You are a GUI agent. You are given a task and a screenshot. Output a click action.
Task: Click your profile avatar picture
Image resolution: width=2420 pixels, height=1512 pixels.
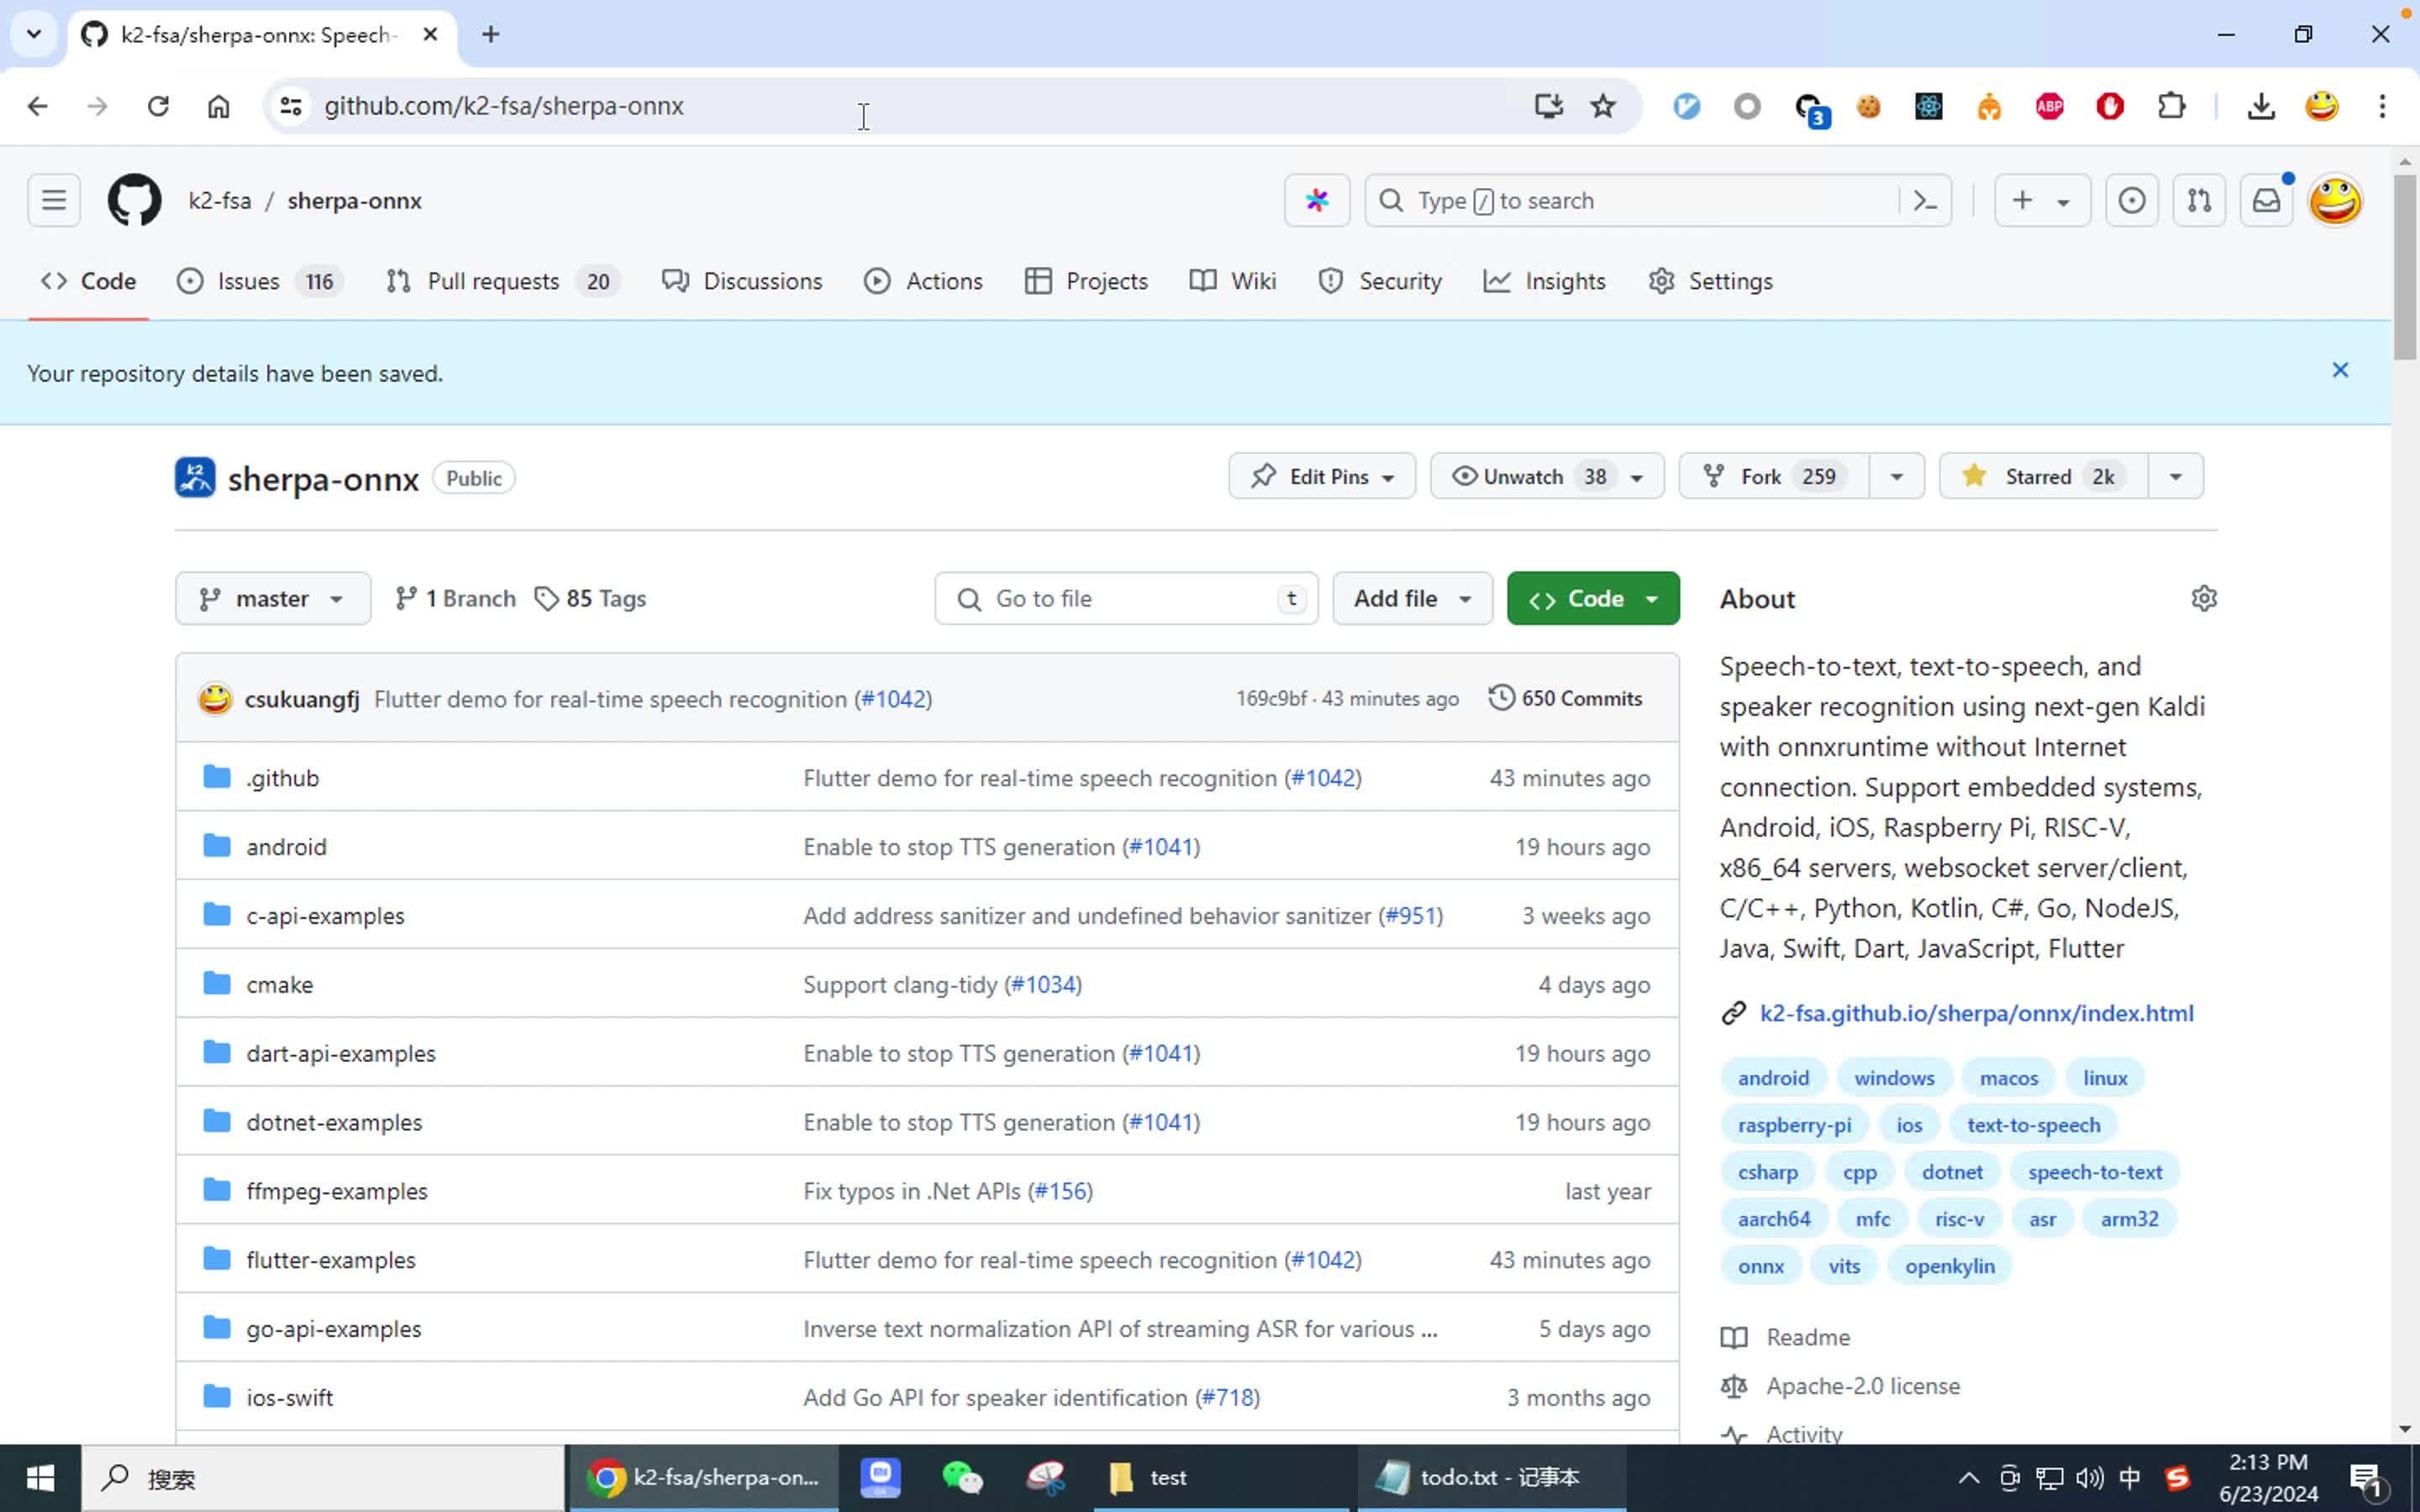coord(2336,200)
